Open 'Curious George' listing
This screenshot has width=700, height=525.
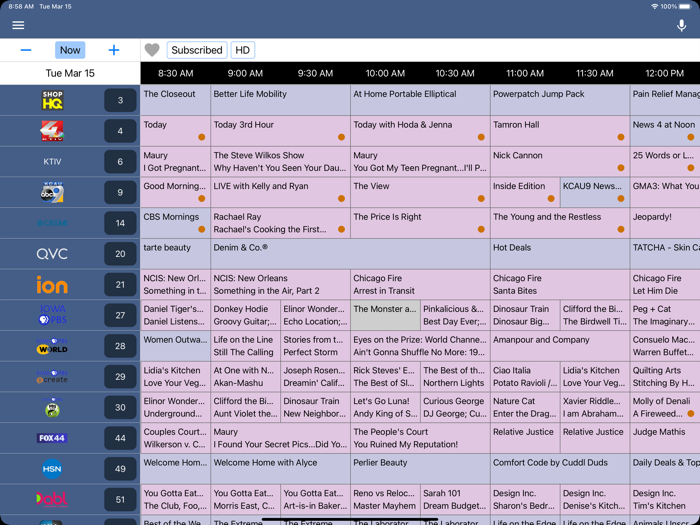point(455,407)
